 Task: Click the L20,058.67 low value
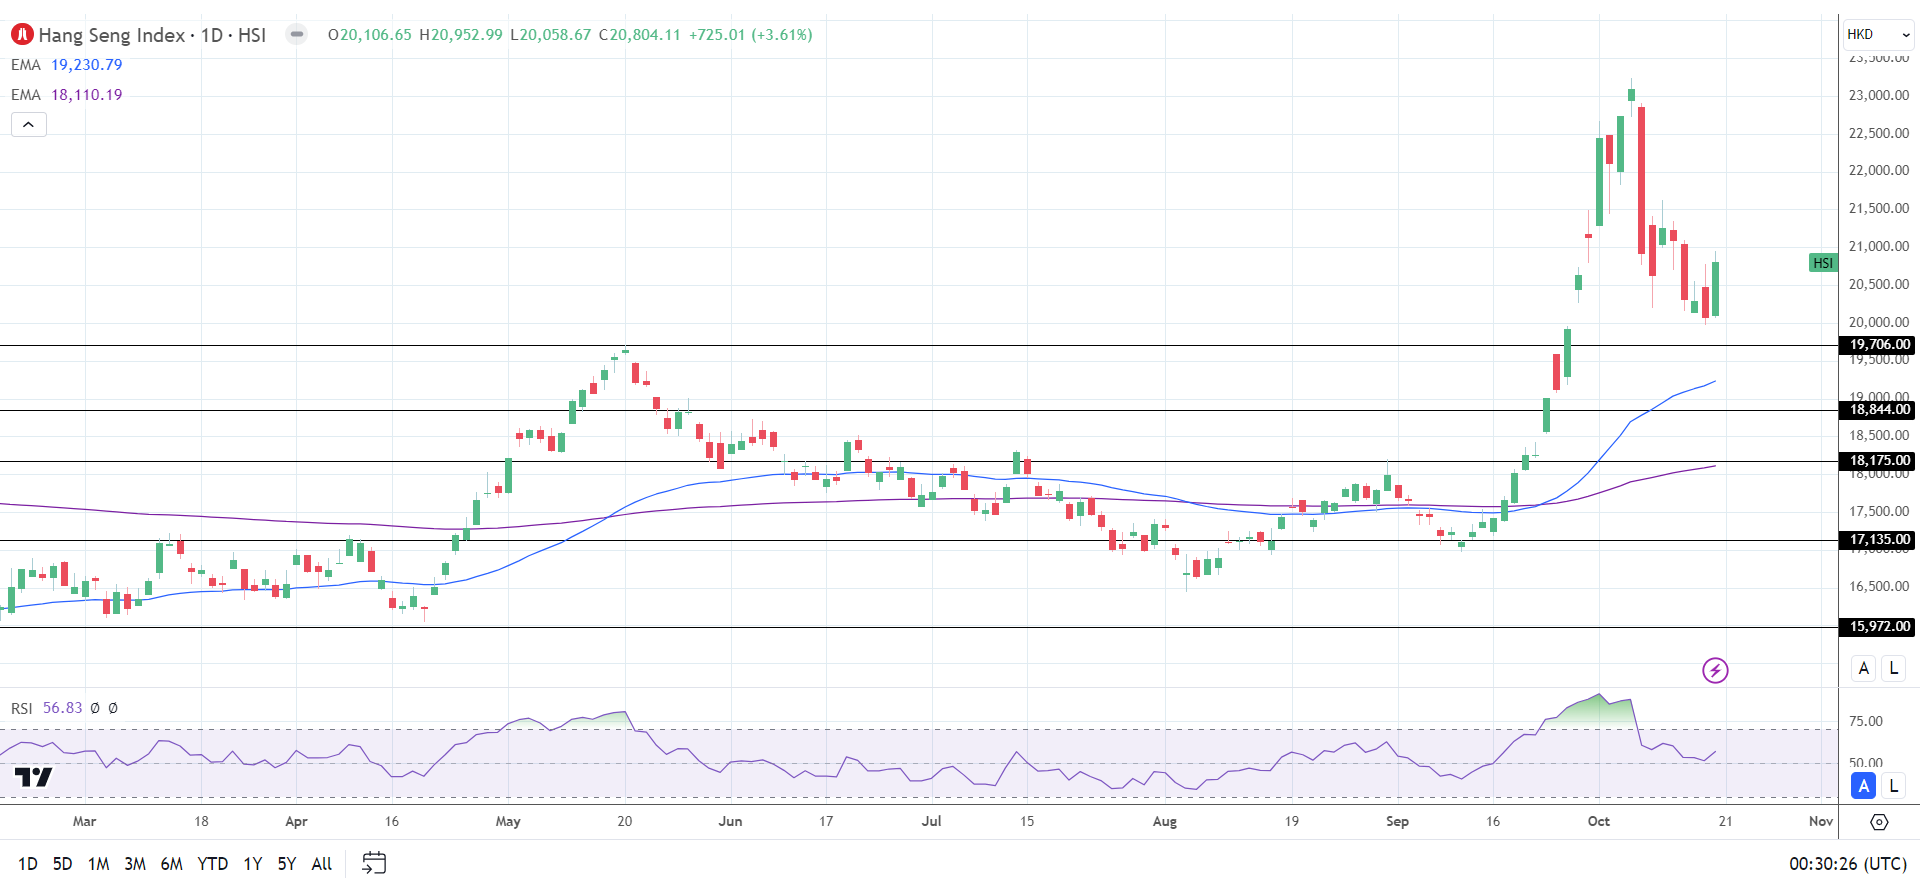coord(551,35)
